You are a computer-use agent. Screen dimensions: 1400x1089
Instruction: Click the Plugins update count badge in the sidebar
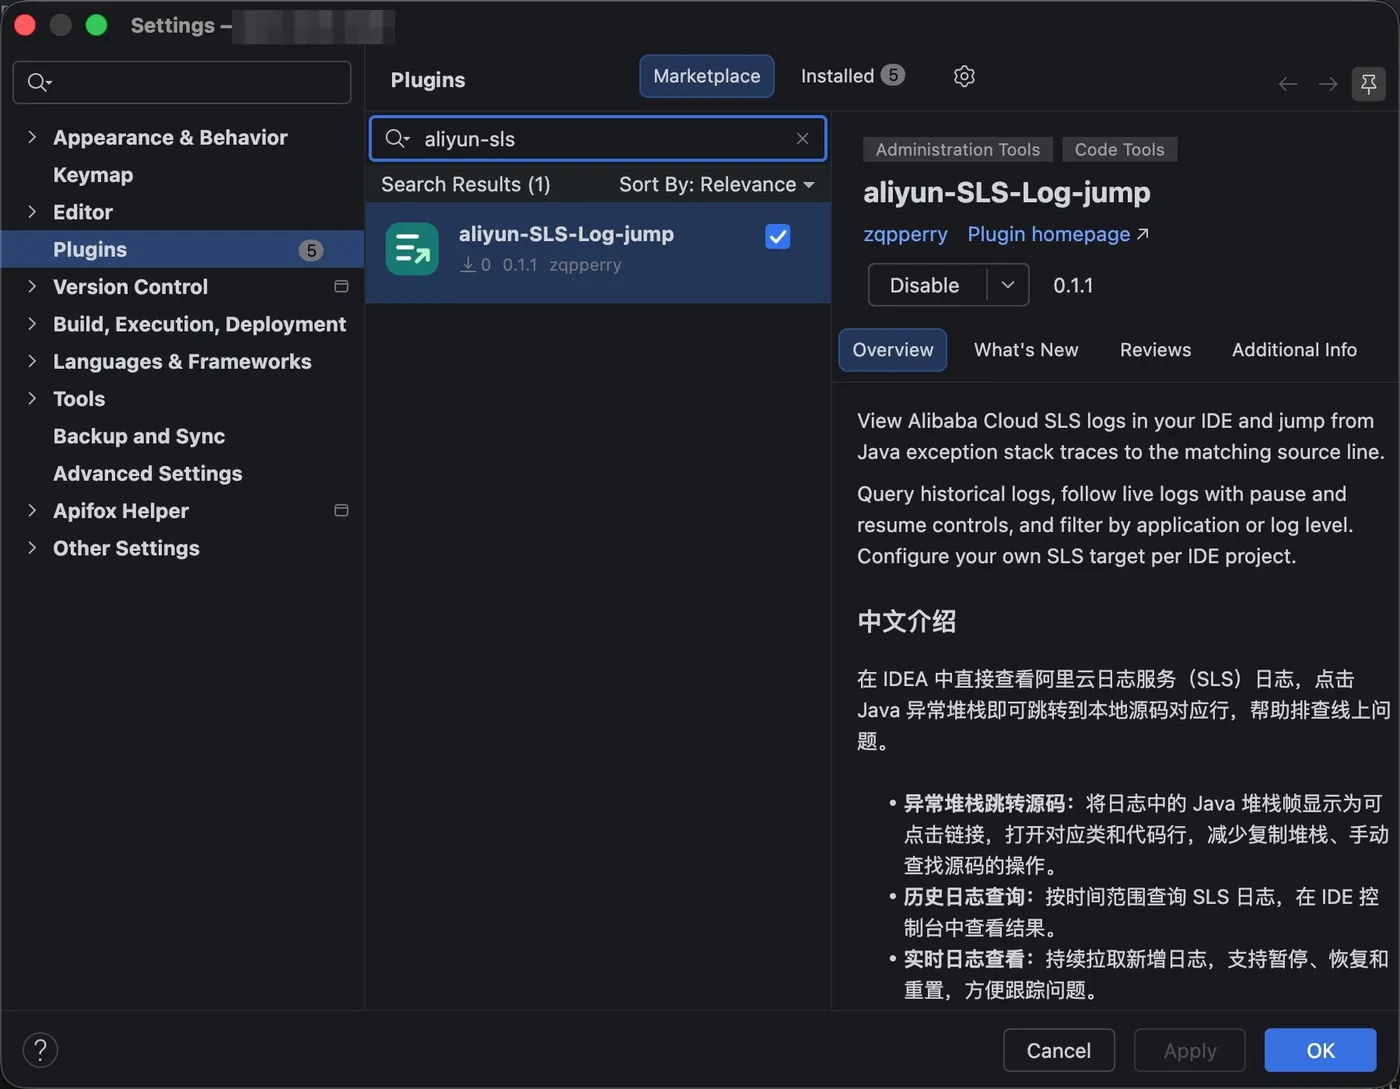point(311,250)
